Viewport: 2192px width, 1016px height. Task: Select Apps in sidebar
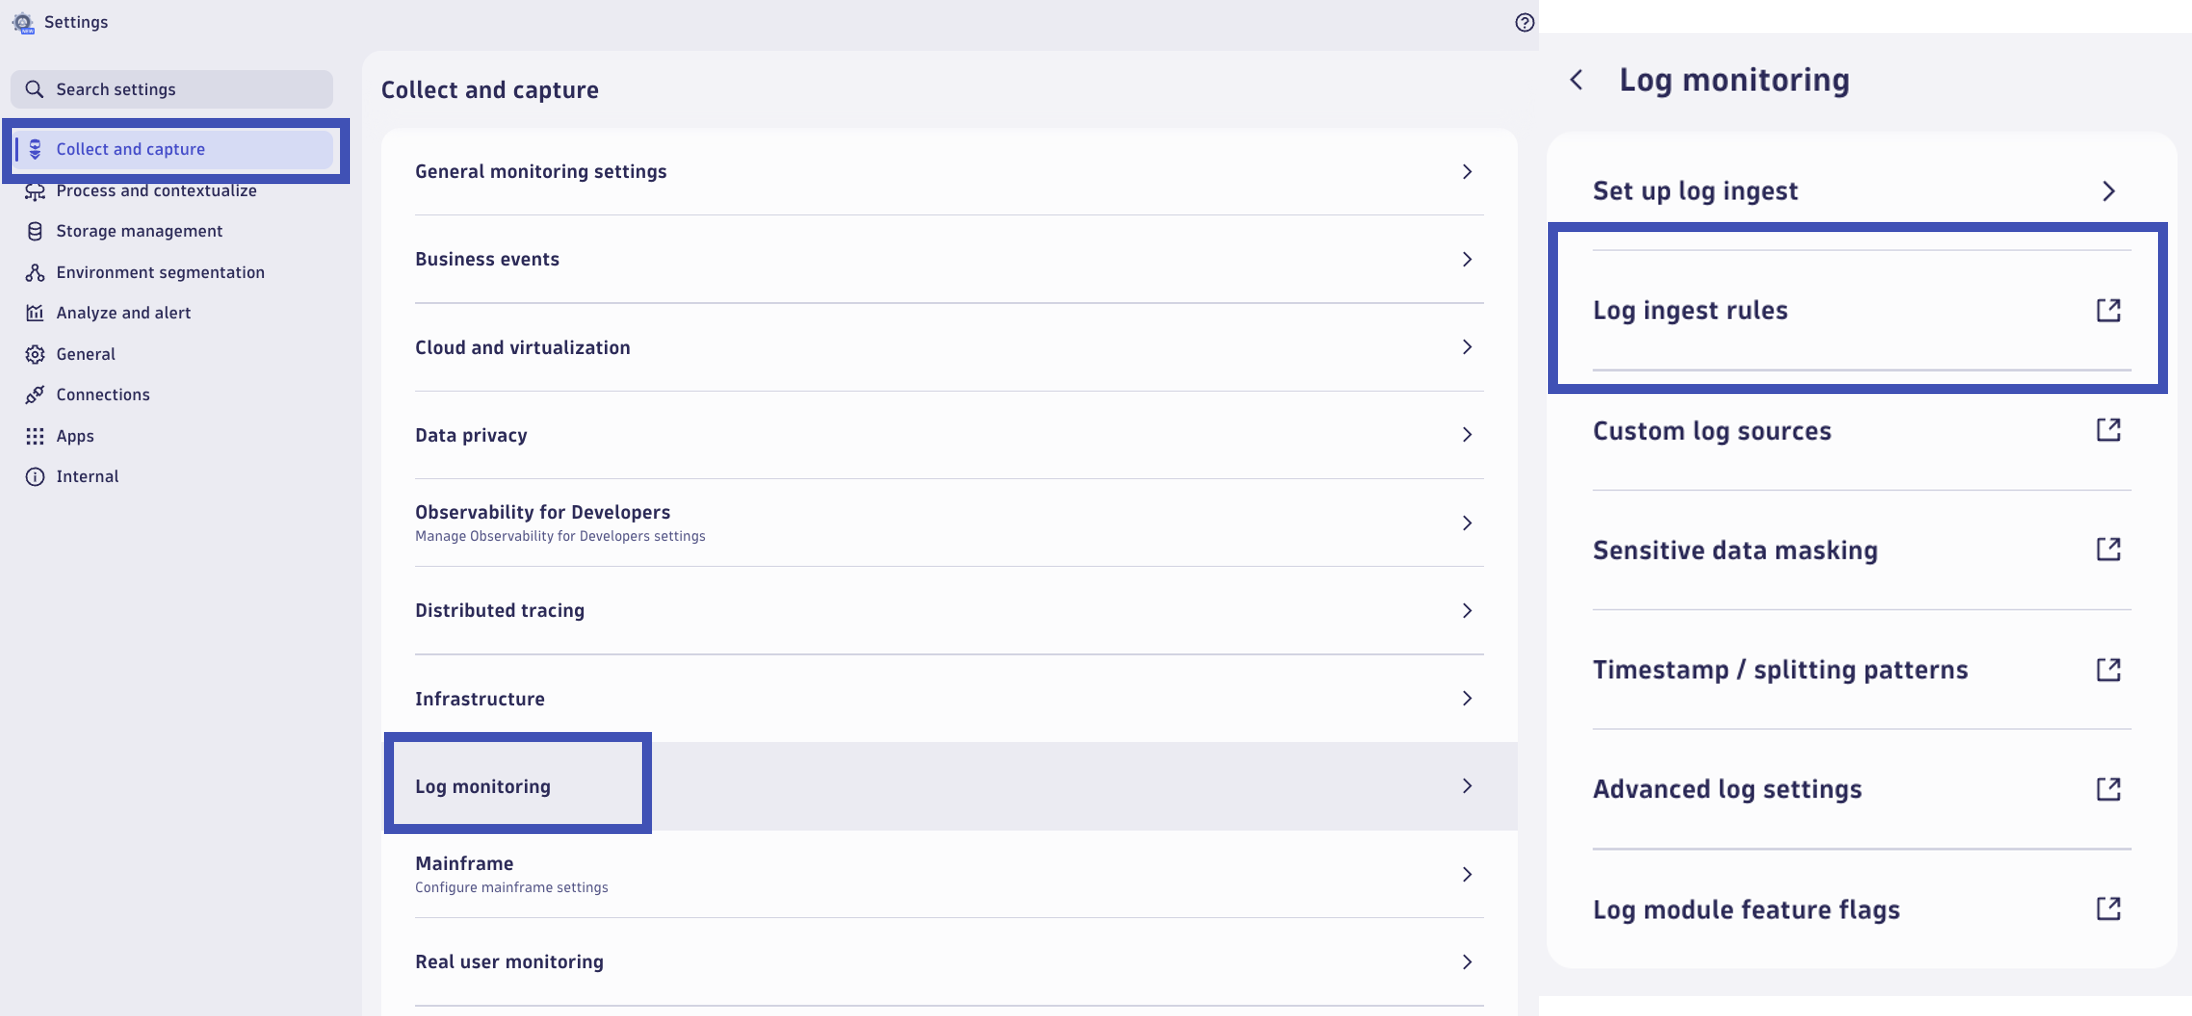pyautogui.click(x=173, y=436)
